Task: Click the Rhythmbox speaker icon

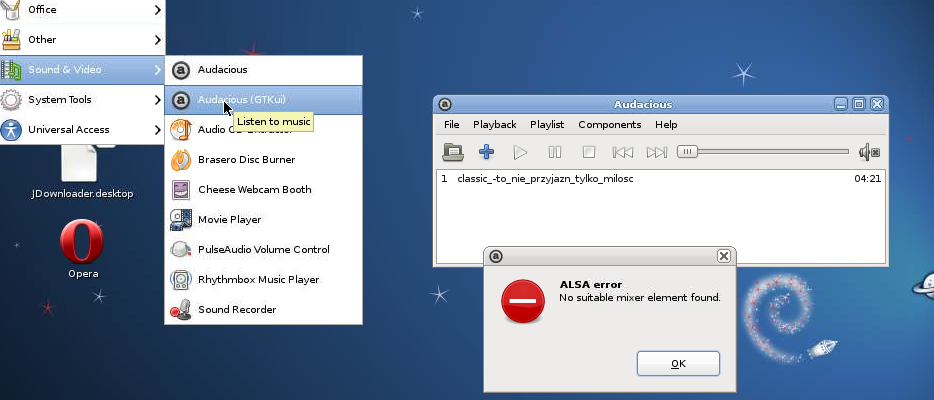Action: (x=180, y=280)
